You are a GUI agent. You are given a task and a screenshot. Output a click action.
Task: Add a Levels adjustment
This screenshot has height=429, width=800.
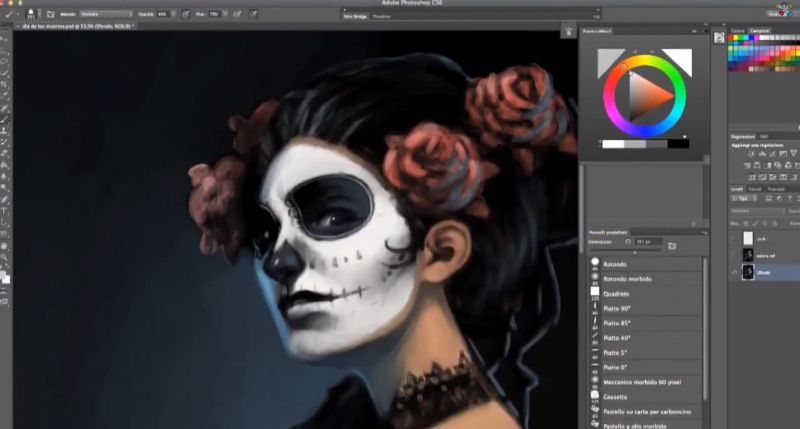point(762,154)
